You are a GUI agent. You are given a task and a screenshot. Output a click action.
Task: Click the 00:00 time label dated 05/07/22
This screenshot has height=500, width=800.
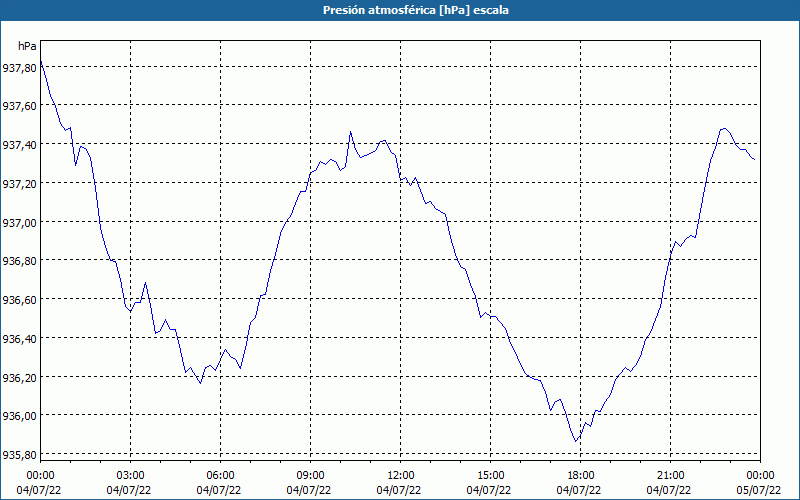point(760,476)
